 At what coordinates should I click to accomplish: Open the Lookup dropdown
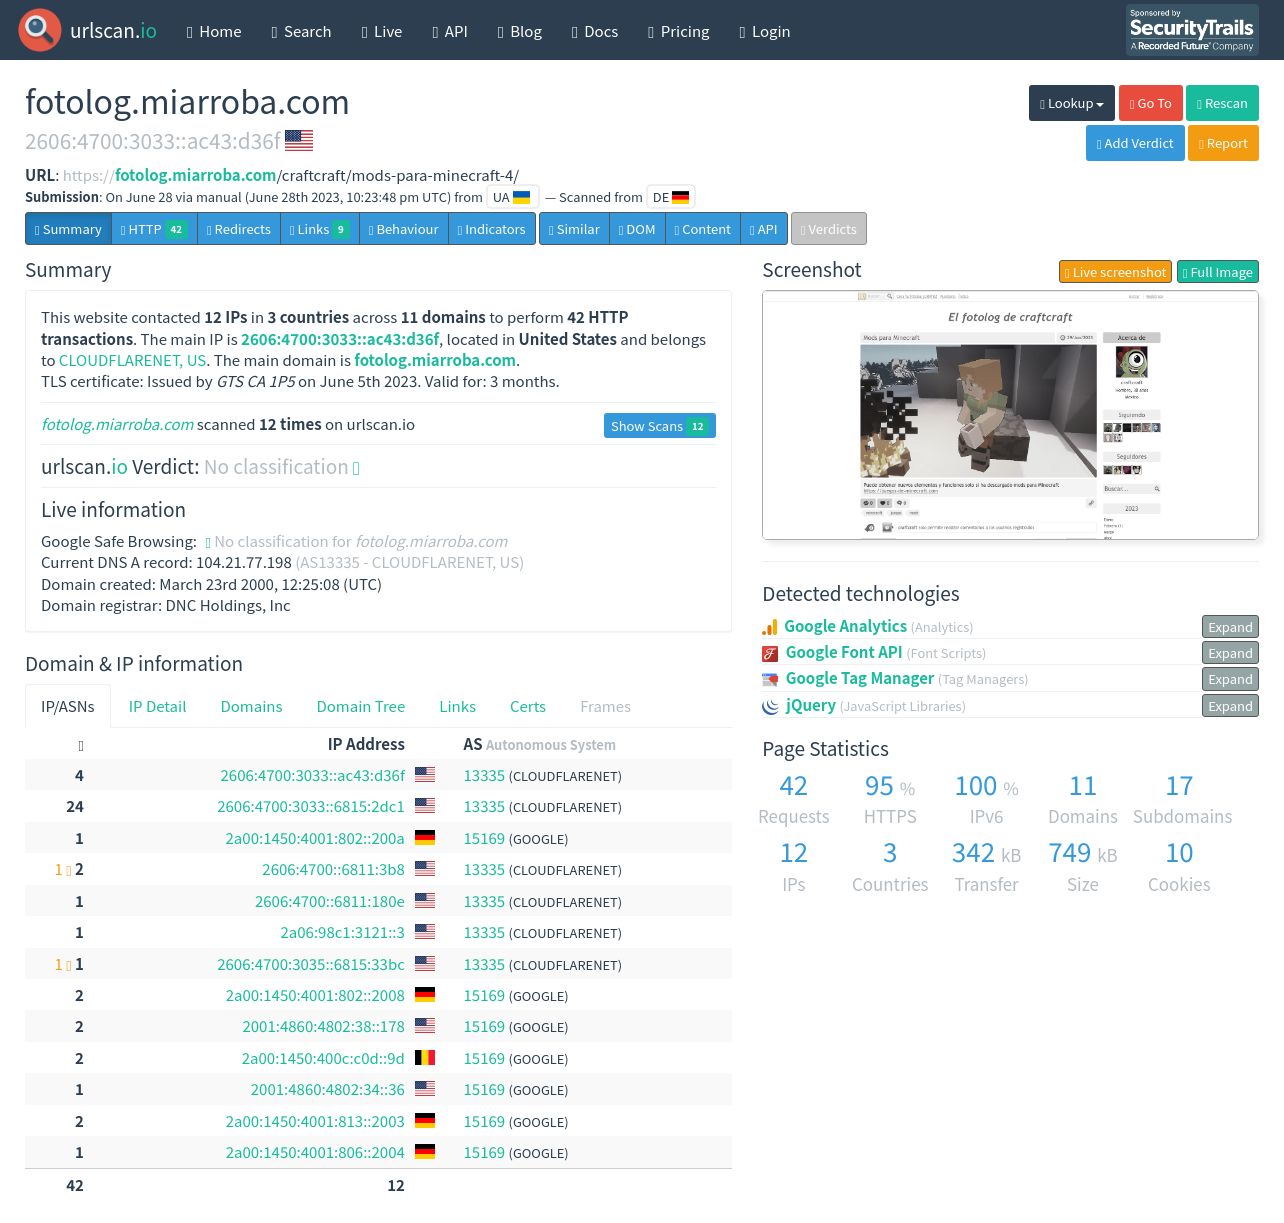[x=1072, y=103]
